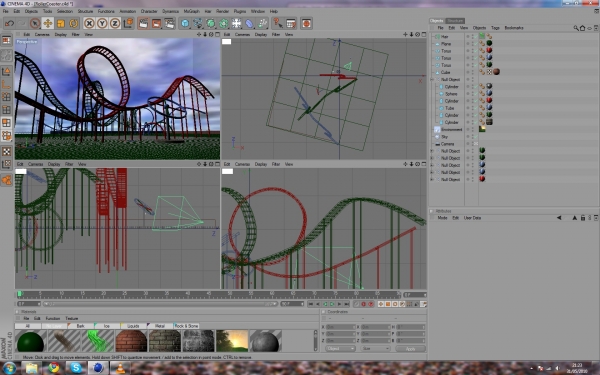600x375 pixels.
Task: Select Polygon mode in left sidebar
Action: (7, 123)
